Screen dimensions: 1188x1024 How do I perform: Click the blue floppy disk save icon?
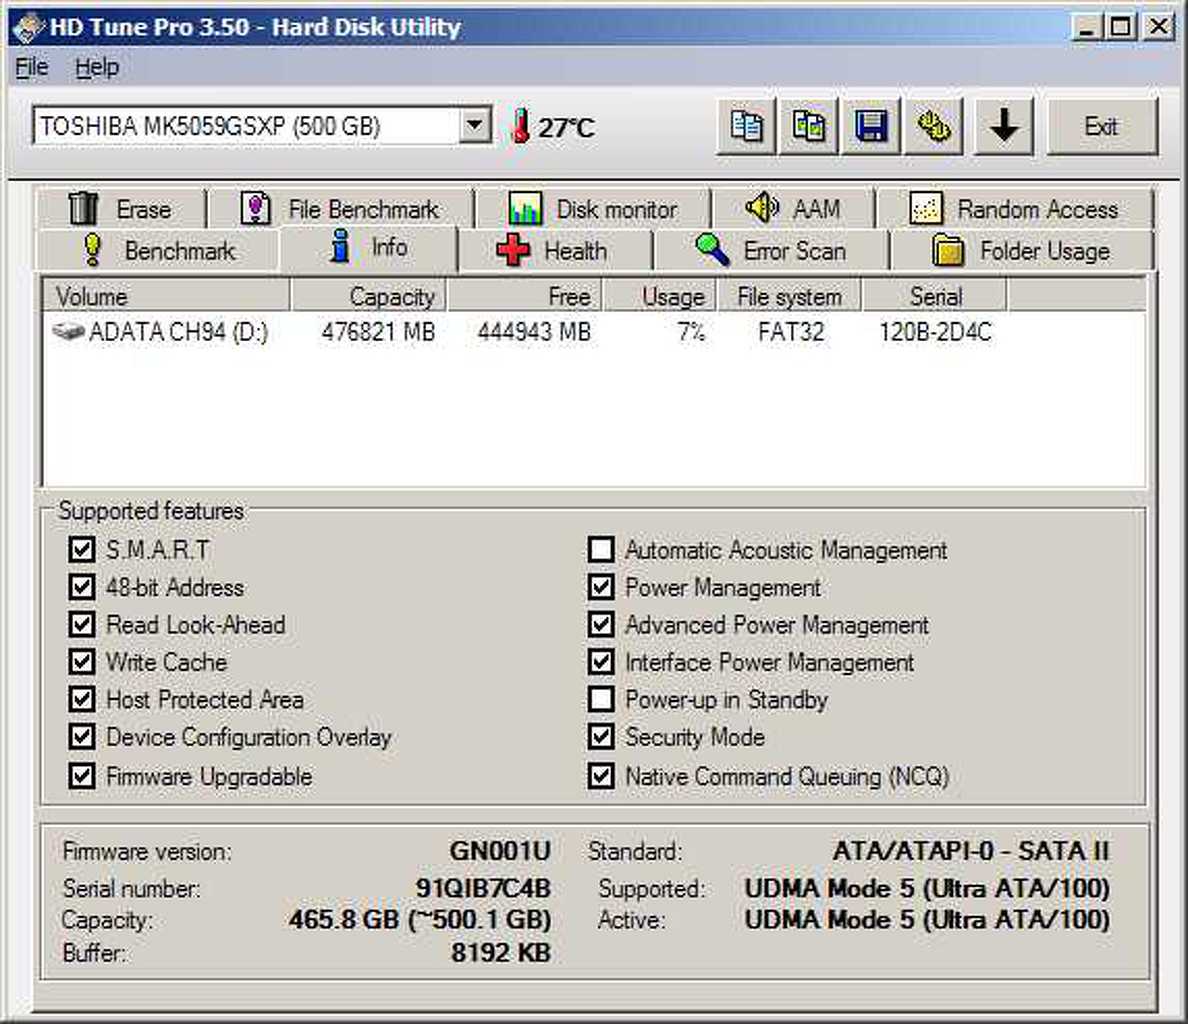(x=871, y=126)
